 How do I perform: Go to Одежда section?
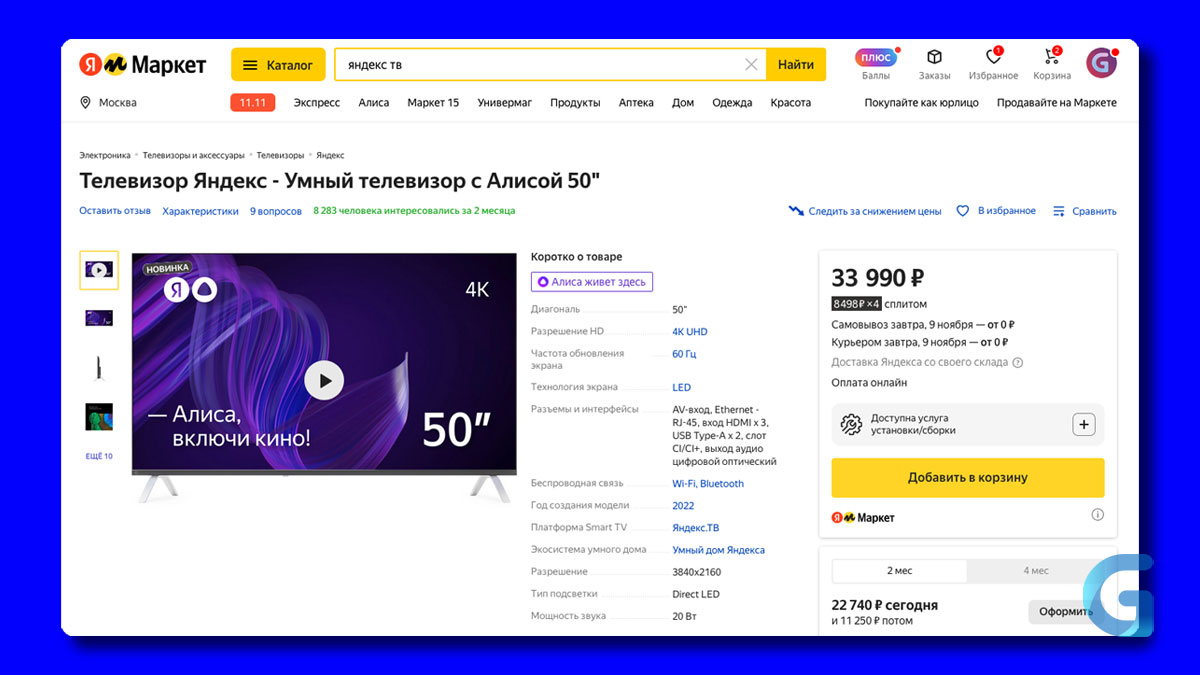click(x=732, y=103)
